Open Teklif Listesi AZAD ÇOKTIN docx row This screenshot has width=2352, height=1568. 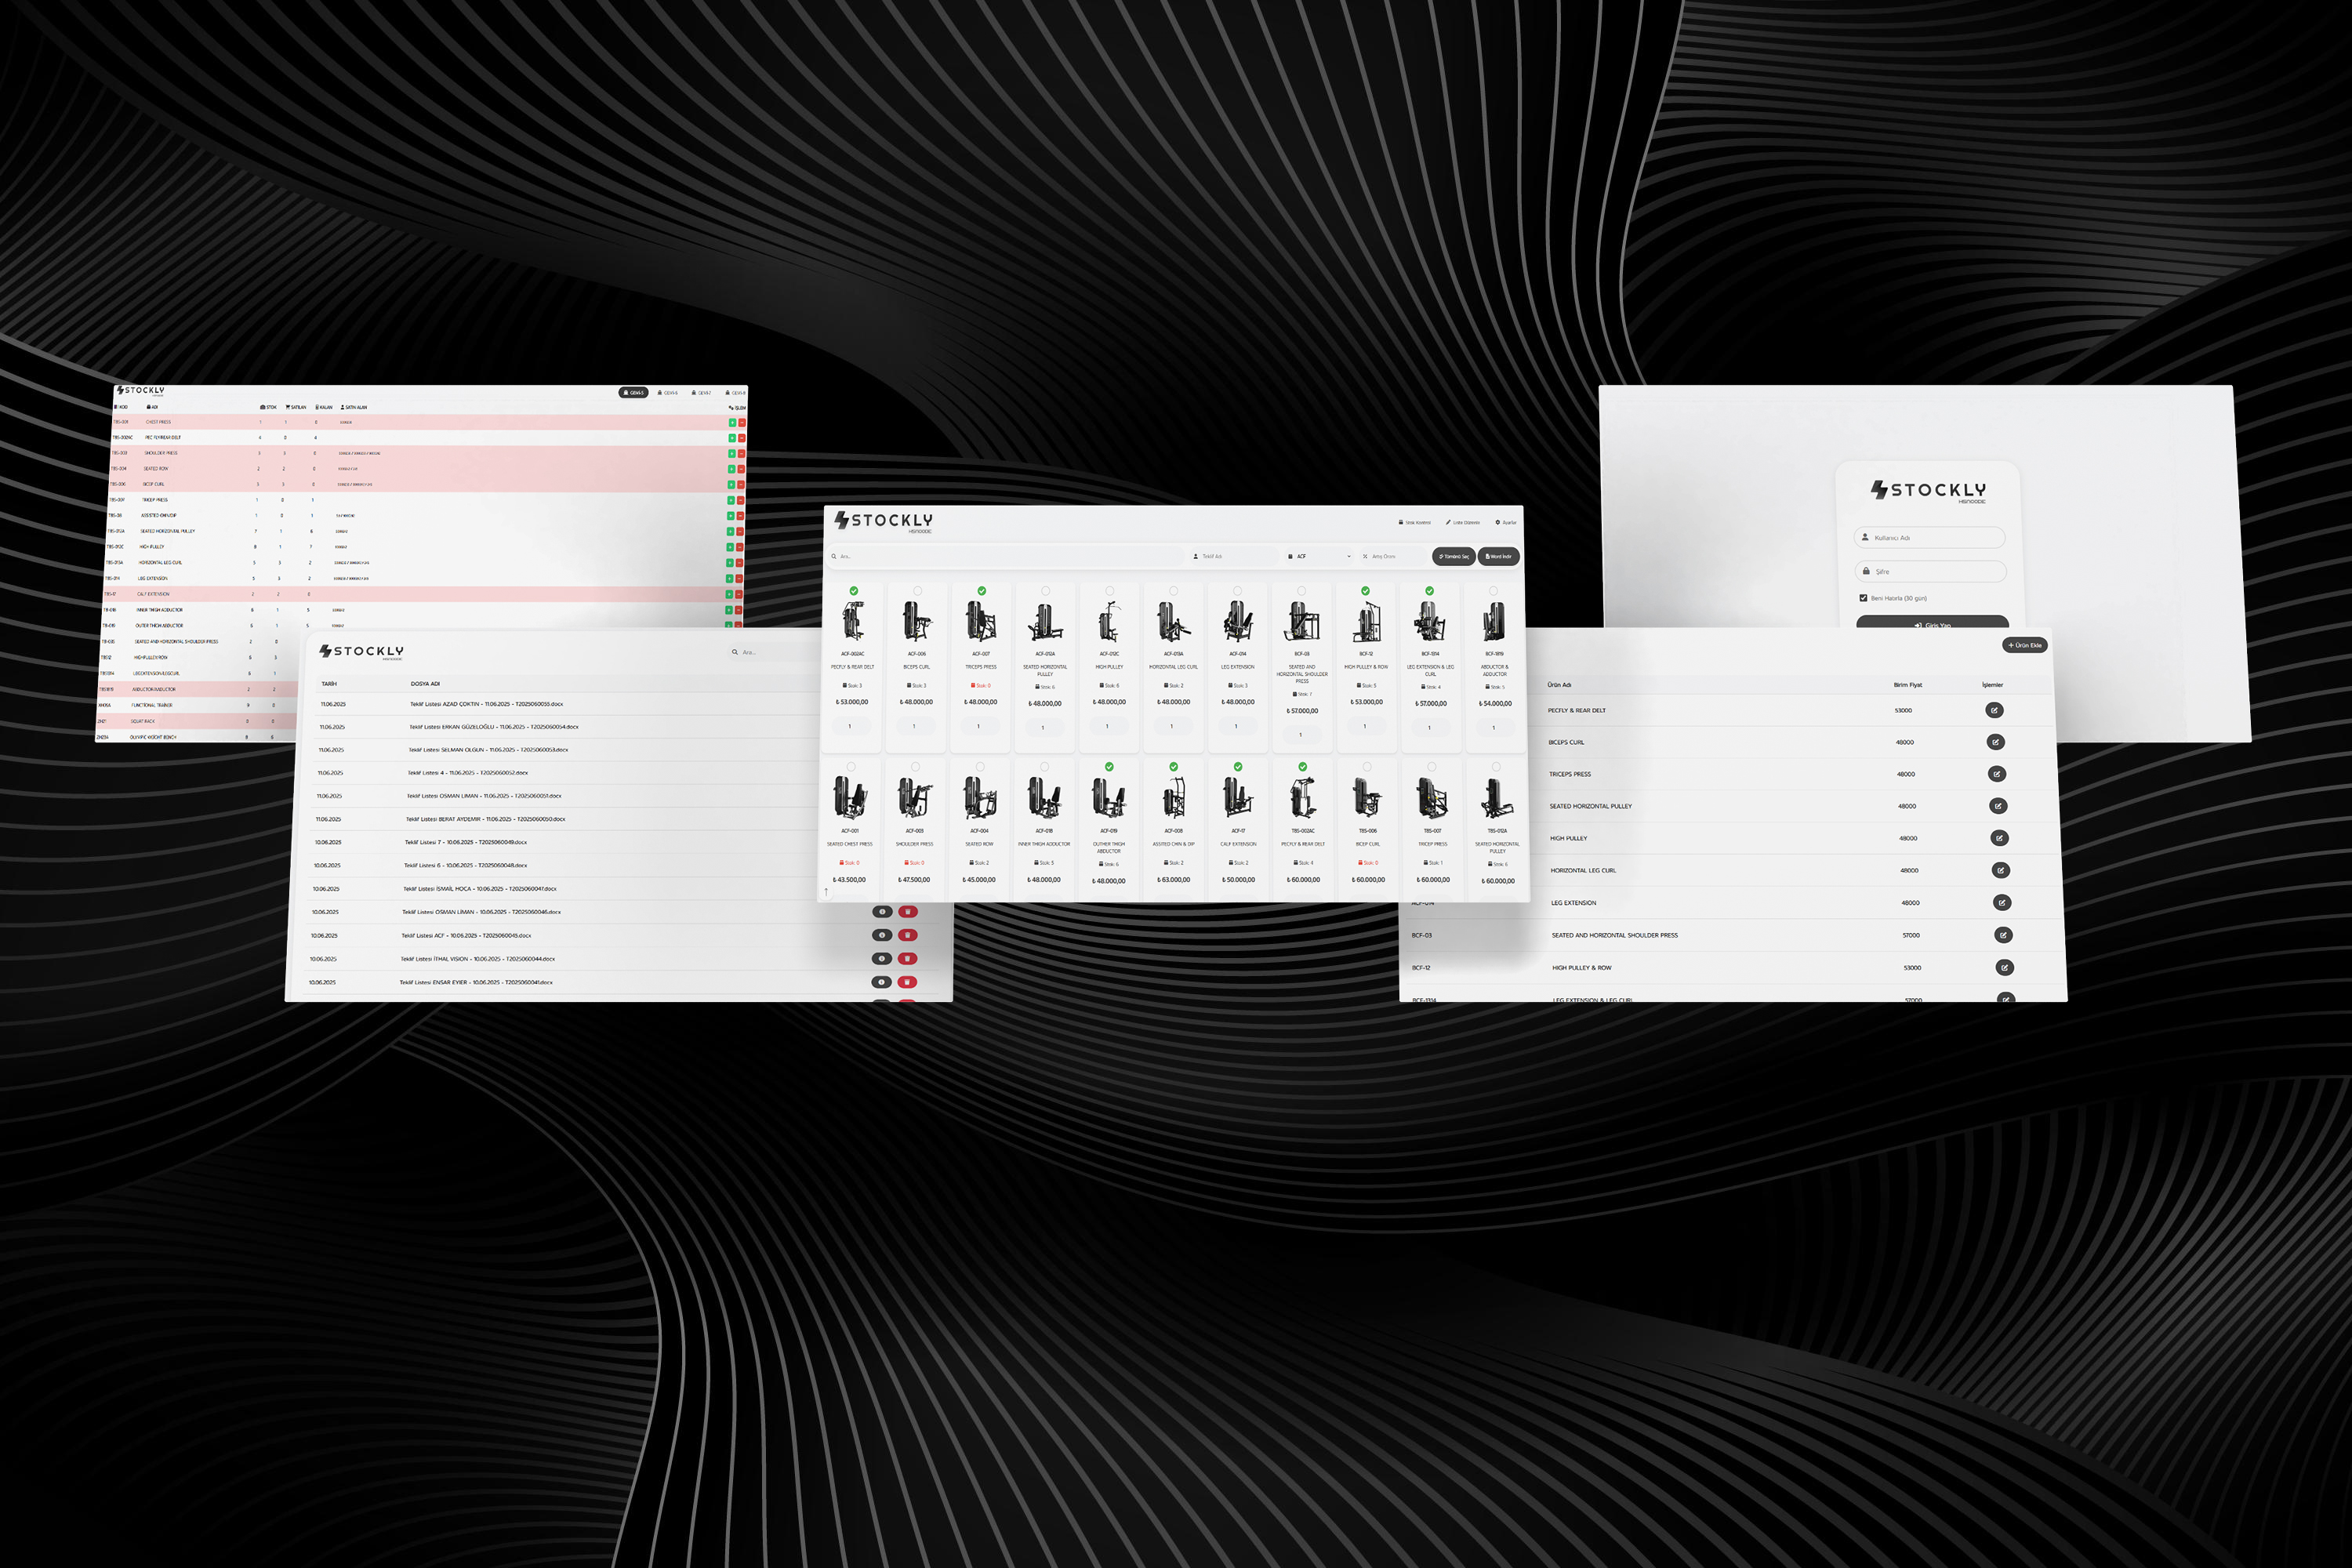coord(566,704)
